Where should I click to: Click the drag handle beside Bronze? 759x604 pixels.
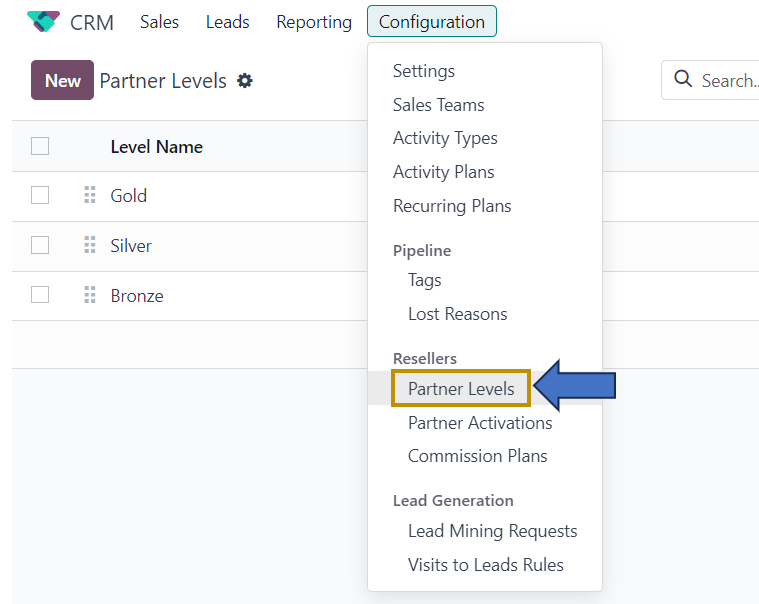point(90,295)
